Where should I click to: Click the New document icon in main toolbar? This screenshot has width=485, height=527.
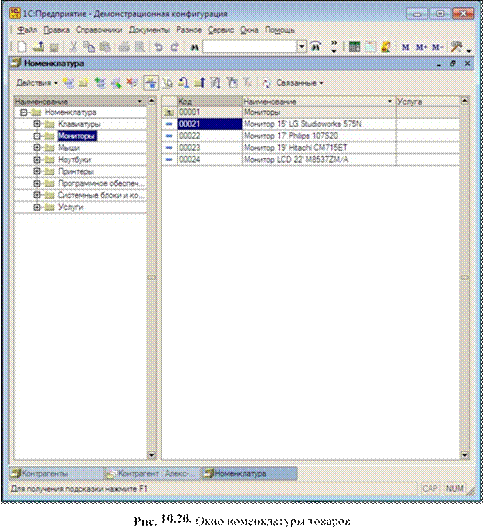click(x=22, y=46)
